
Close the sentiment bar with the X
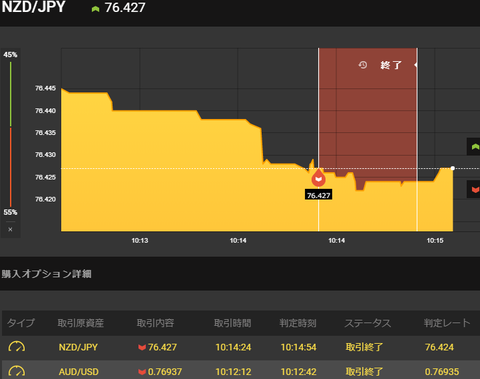pyautogui.click(x=10, y=229)
